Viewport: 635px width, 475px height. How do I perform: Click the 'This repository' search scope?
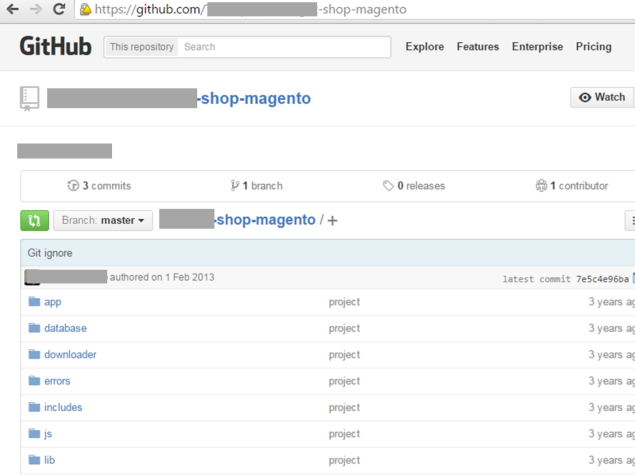point(141,47)
